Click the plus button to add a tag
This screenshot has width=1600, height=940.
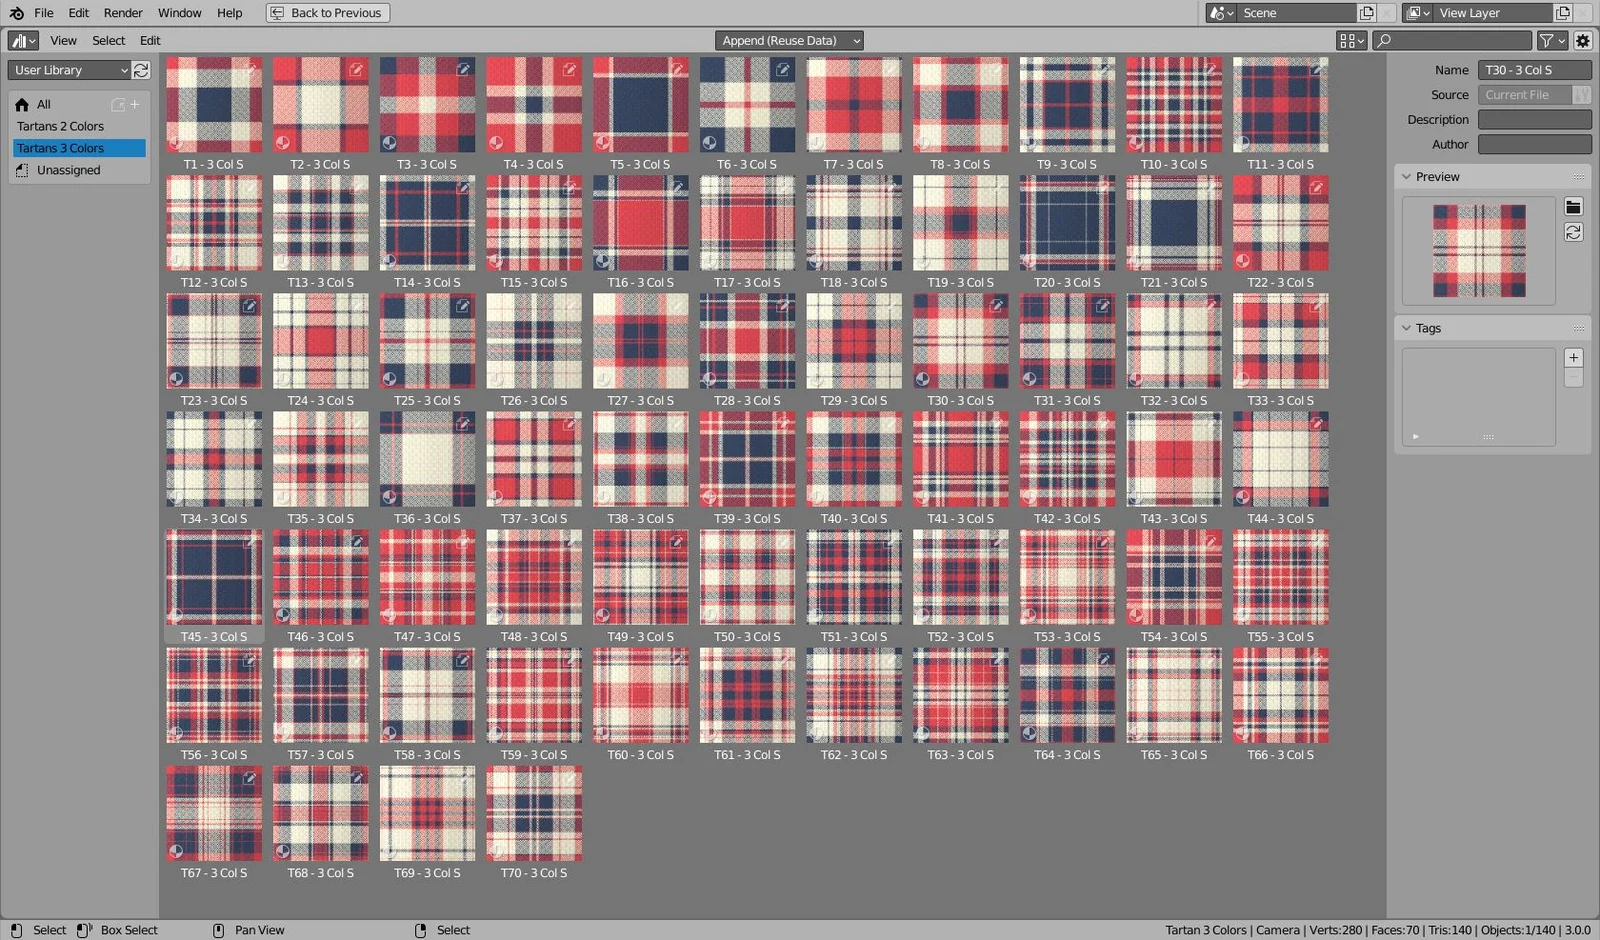pyautogui.click(x=1573, y=357)
